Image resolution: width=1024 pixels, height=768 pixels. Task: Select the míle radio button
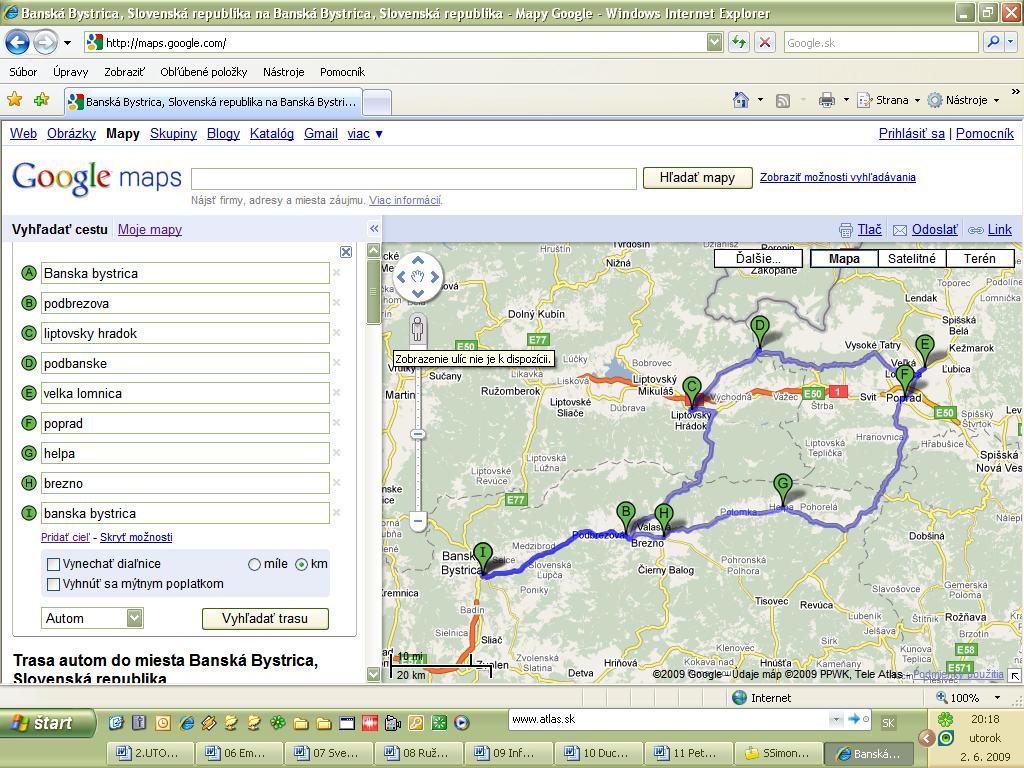coord(254,564)
